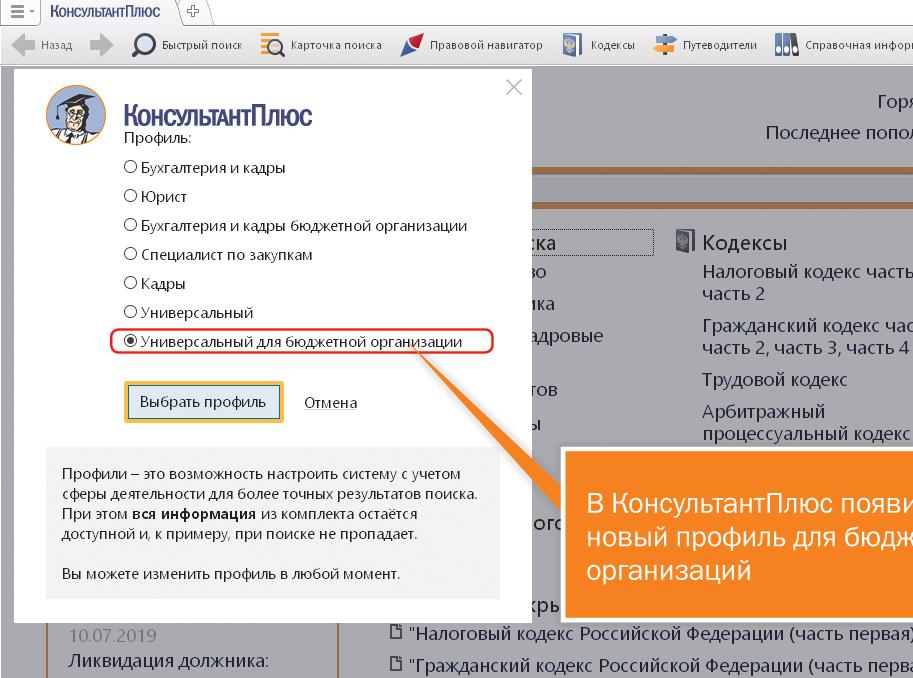Screen dimensions: 913x678
Task: Open Карточка поиска icon
Action: coord(272,45)
